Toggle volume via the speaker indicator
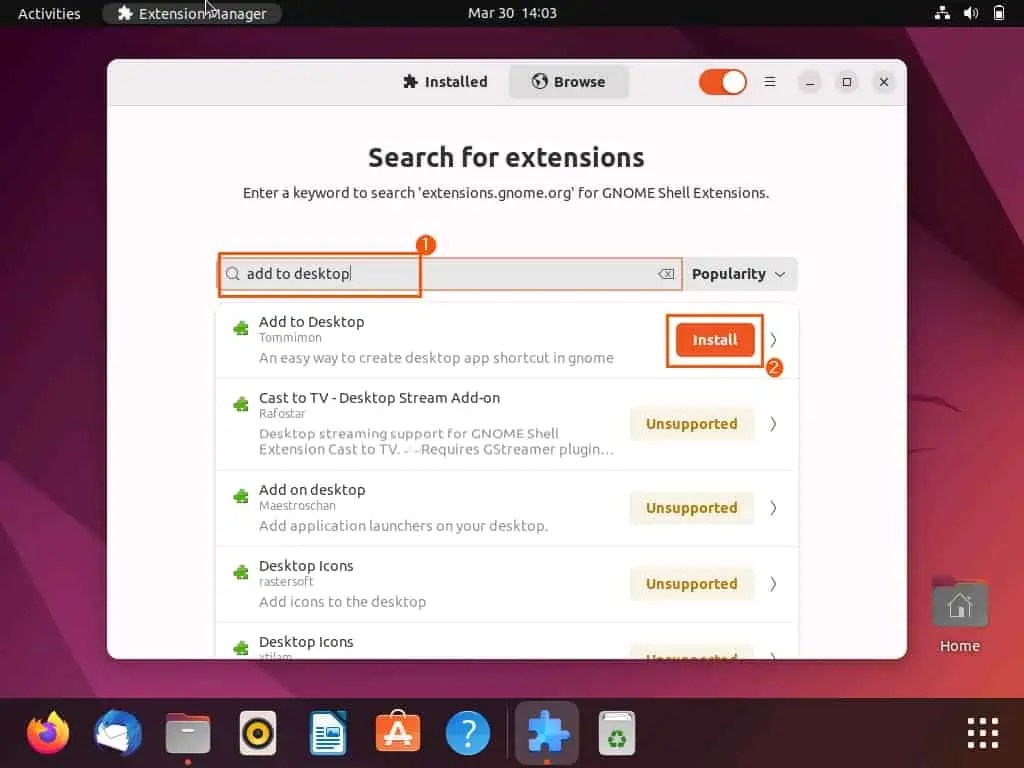Image resolution: width=1024 pixels, height=768 pixels. click(x=971, y=13)
